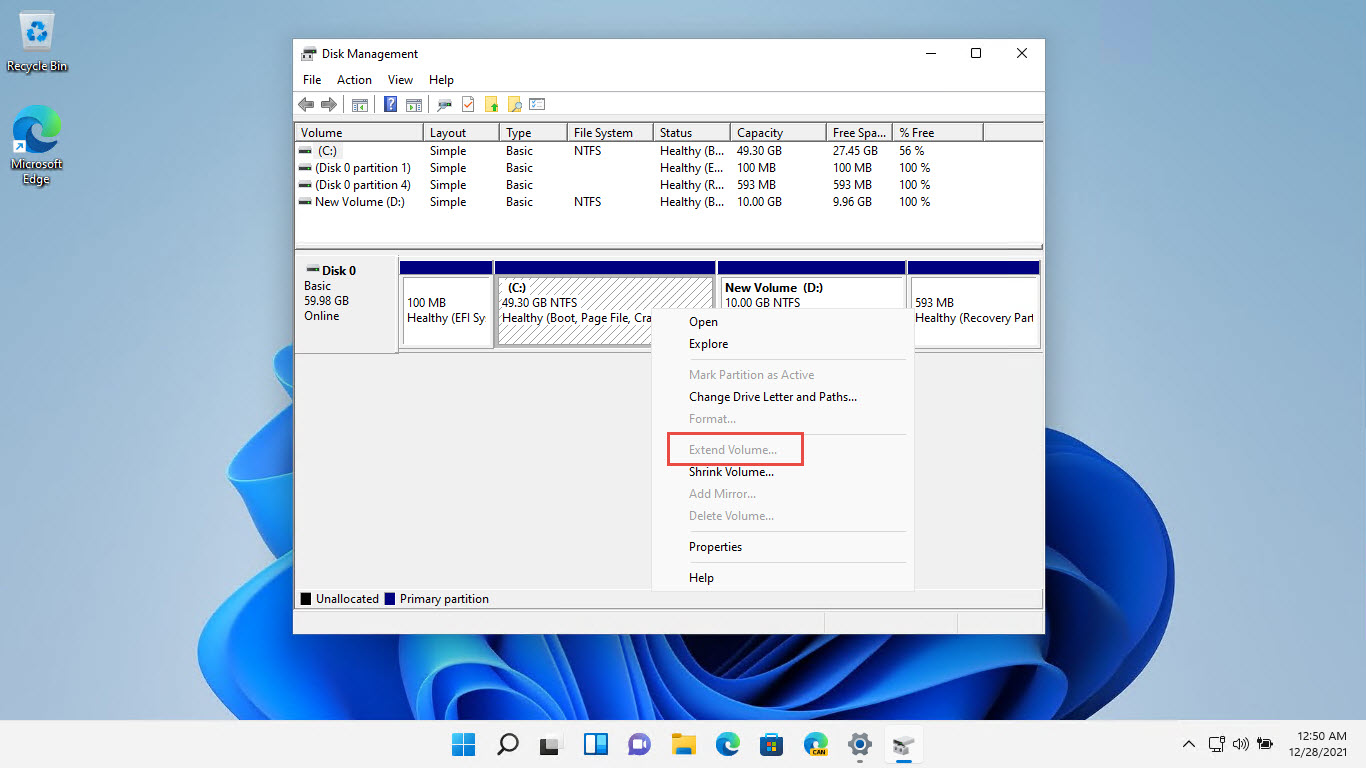Open help using the question-mark toolbar icon
The image size is (1366, 768).
click(390, 104)
